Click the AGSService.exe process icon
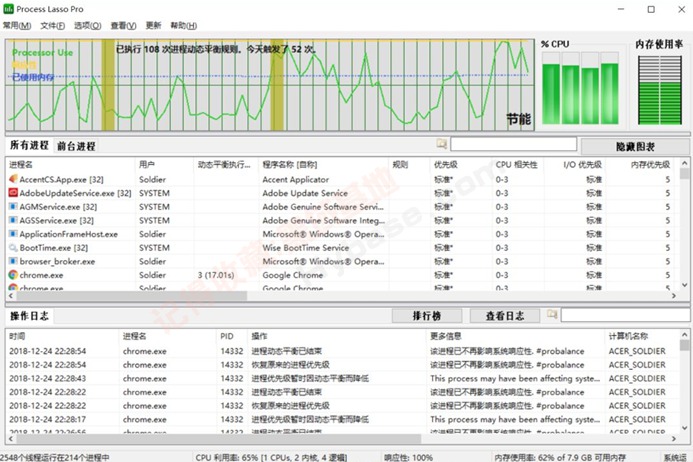This screenshot has height=462, width=693. click(x=13, y=220)
